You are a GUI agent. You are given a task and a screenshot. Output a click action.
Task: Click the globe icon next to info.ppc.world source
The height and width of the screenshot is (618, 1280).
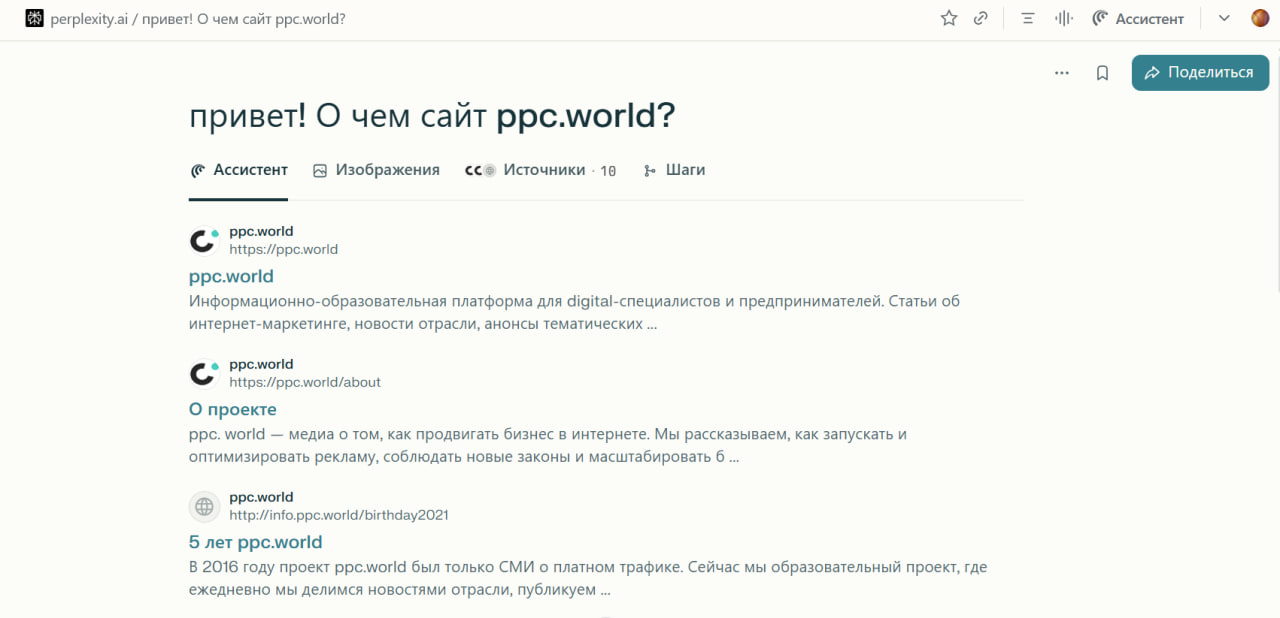[x=204, y=507]
